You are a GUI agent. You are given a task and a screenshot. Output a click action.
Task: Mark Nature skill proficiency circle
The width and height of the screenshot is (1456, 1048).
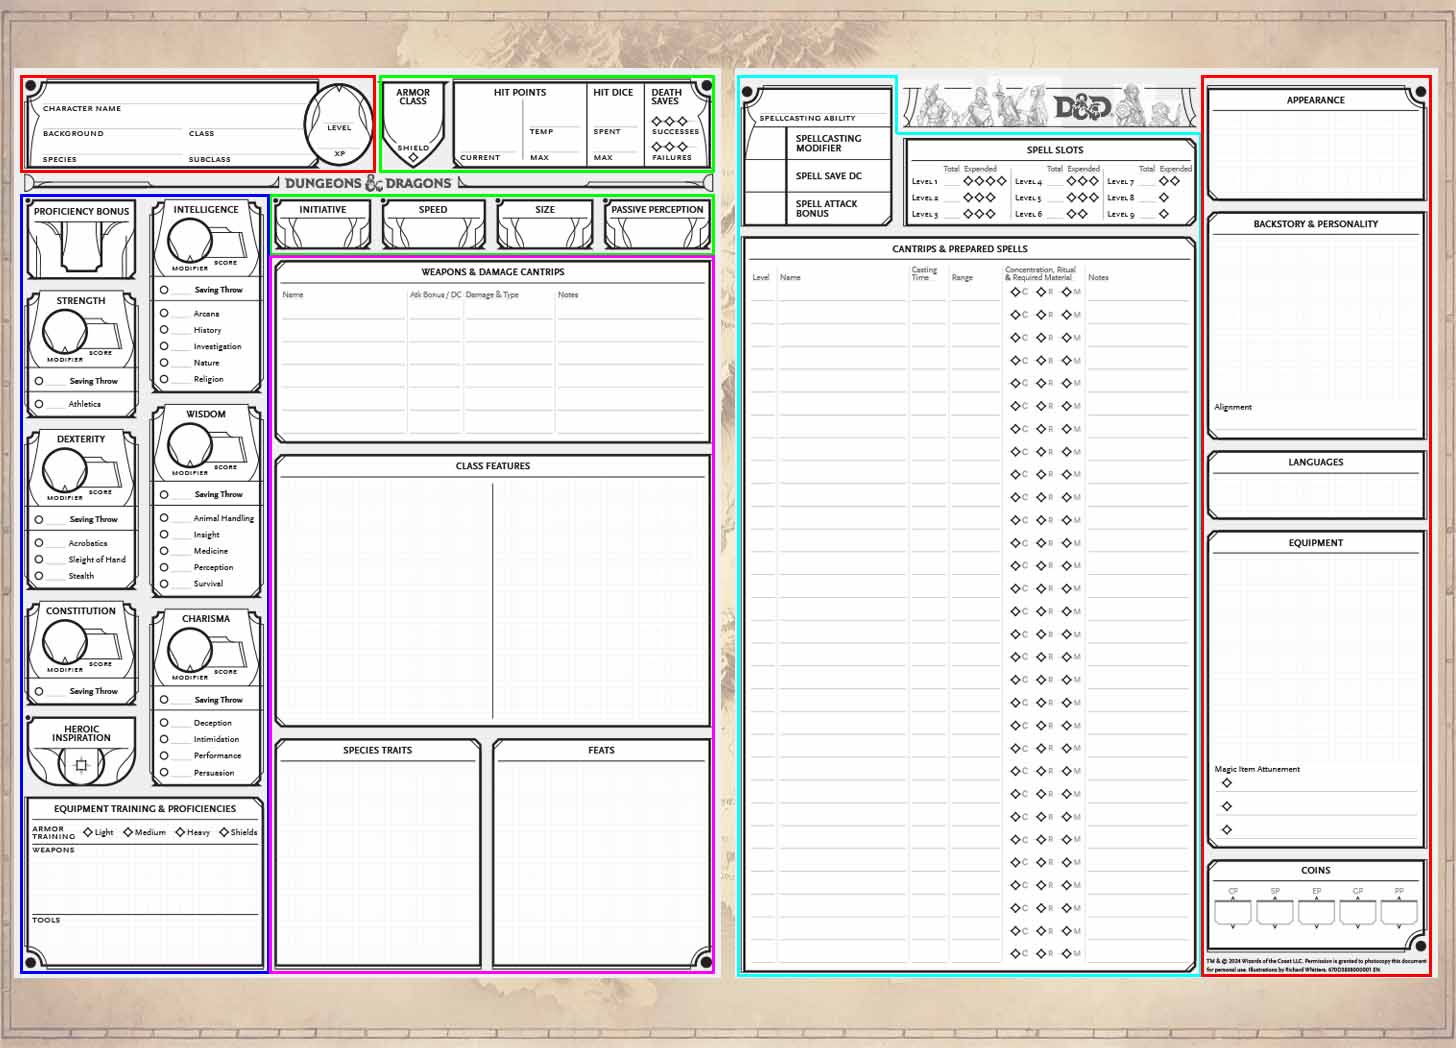(x=164, y=362)
